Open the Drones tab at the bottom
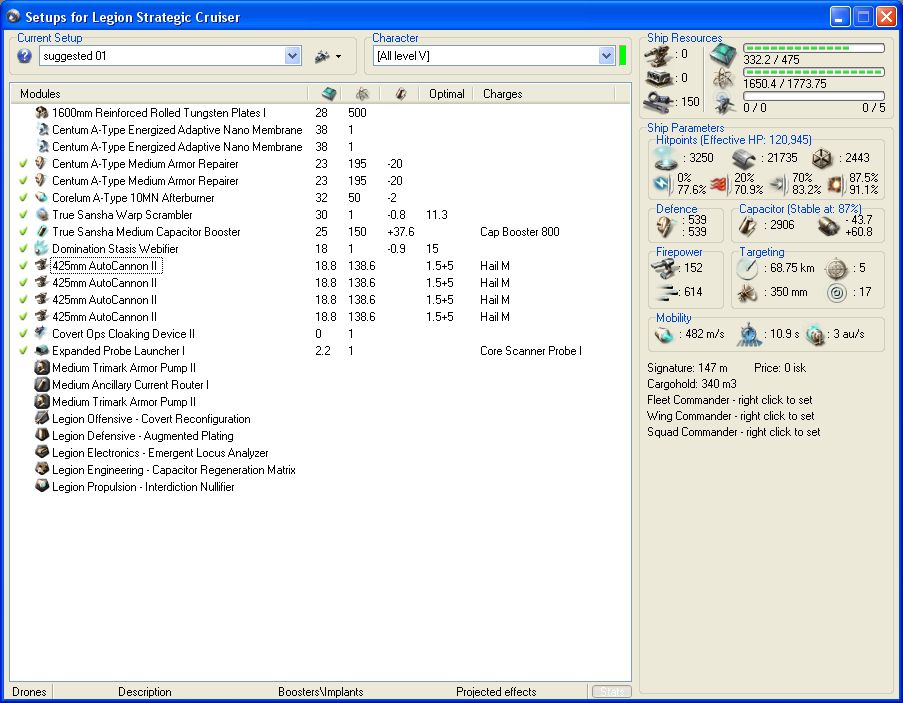The height and width of the screenshot is (703, 903). pos(29,691)
